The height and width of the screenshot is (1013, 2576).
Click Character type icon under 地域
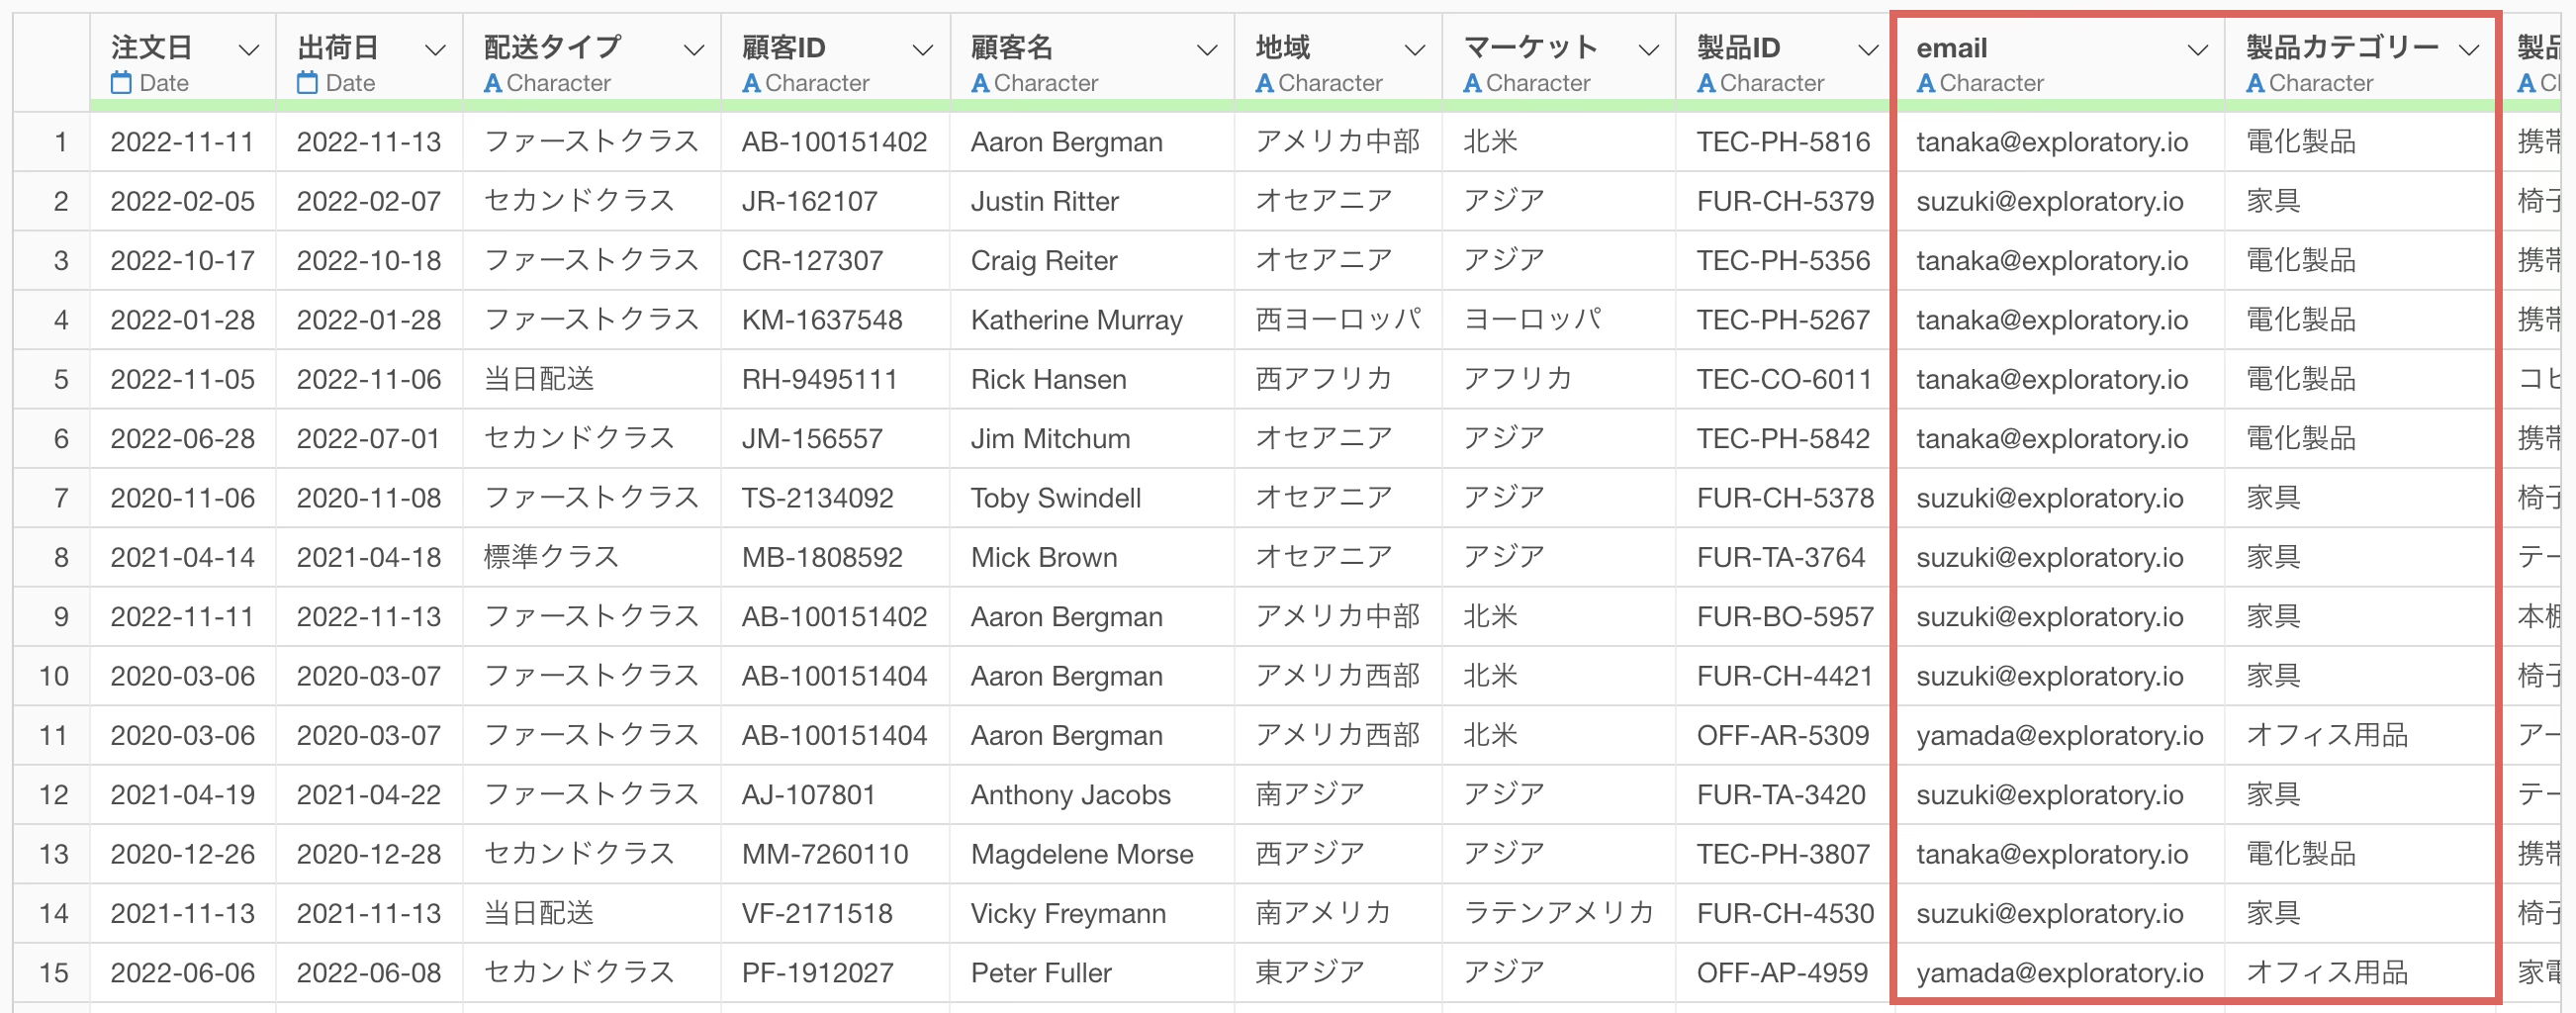click(x=1264, y=83)
